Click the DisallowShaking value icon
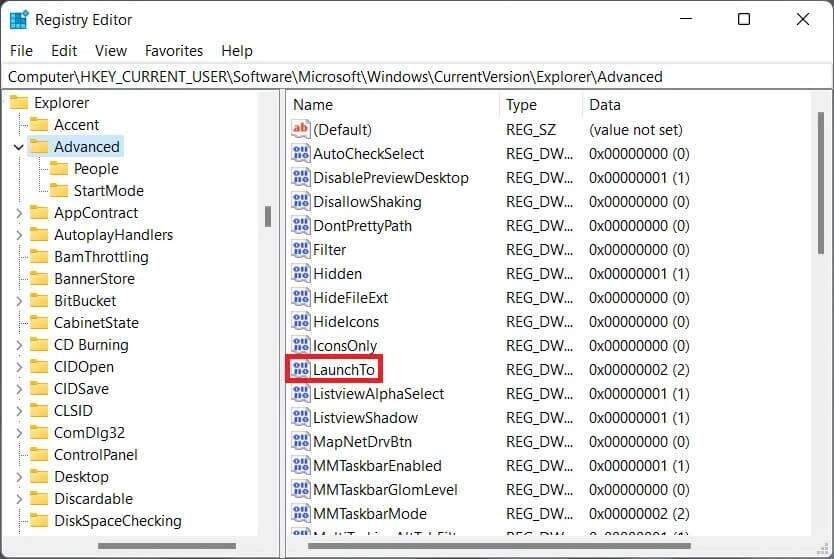Viewport: 834px width, 559px height. 301,201
